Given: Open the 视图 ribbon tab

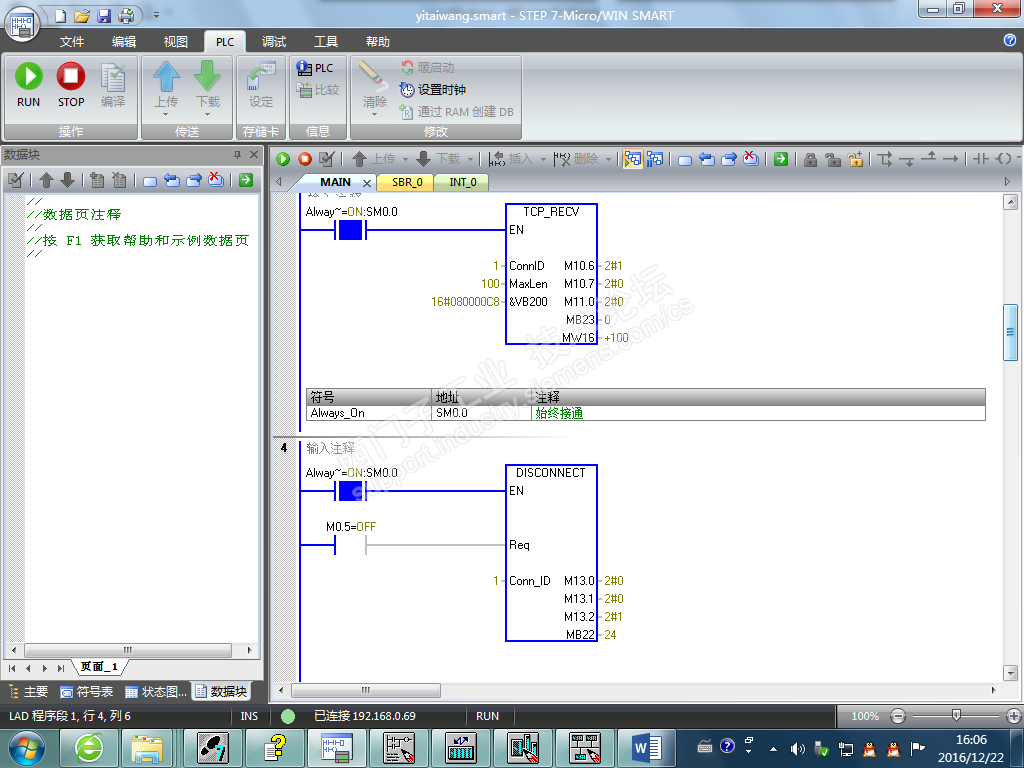Looking at the screenshot, I should coord(176,42).
